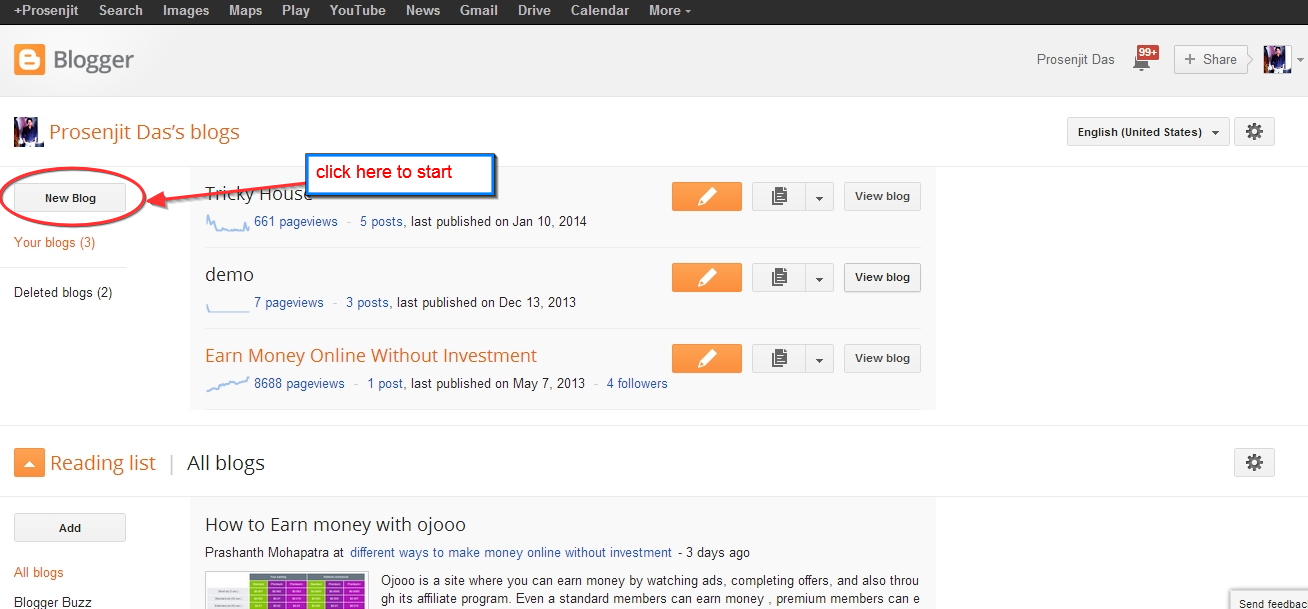Open Earn Money Online Without Investment title
Screen dimensions: 1308x609
click(x=371, y=355)
